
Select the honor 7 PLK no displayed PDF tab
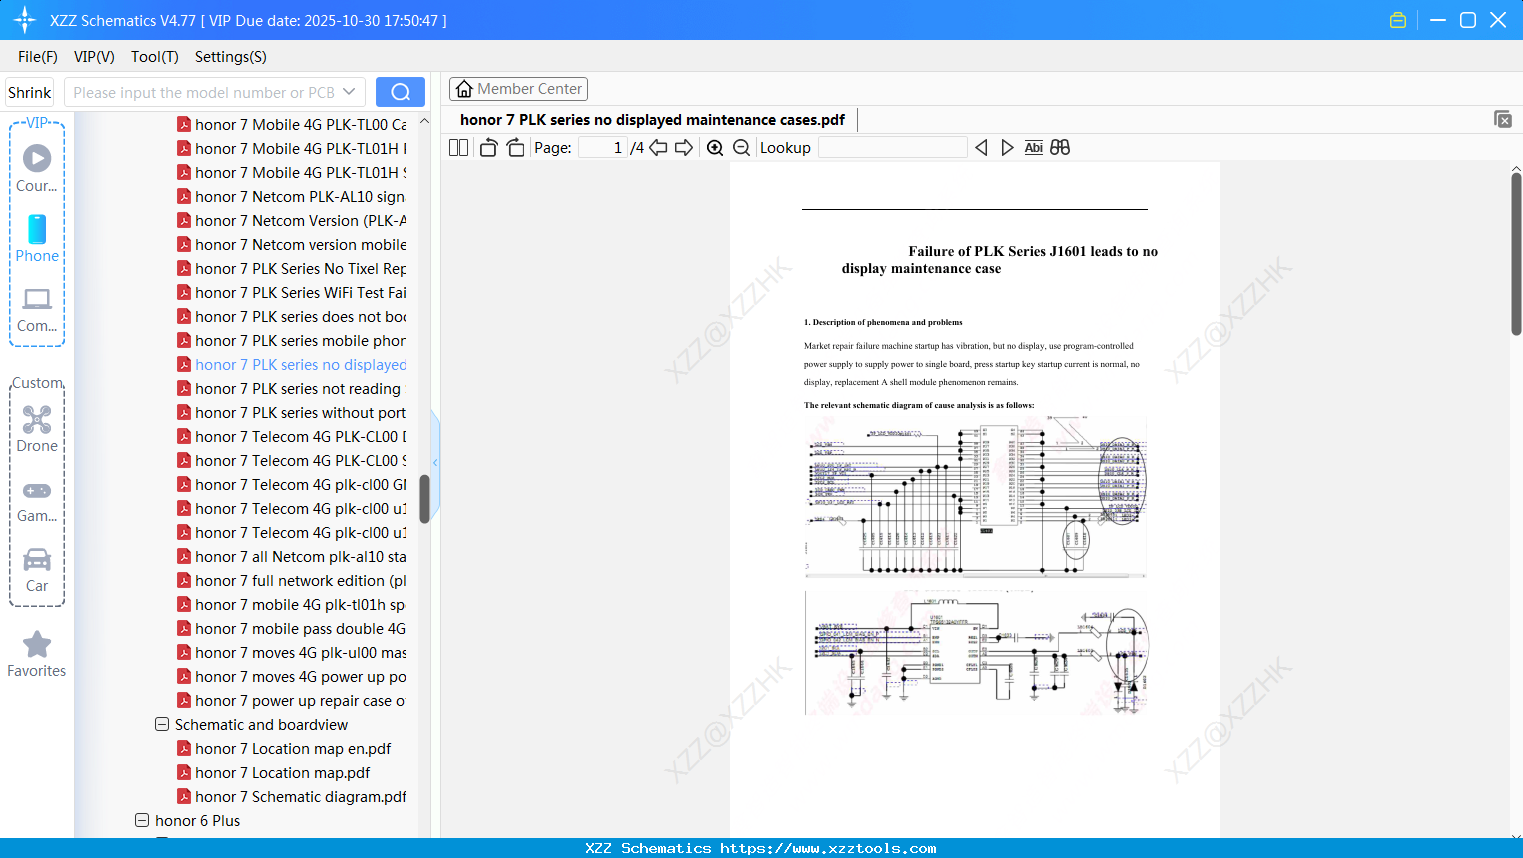click(x=652, y=120)
